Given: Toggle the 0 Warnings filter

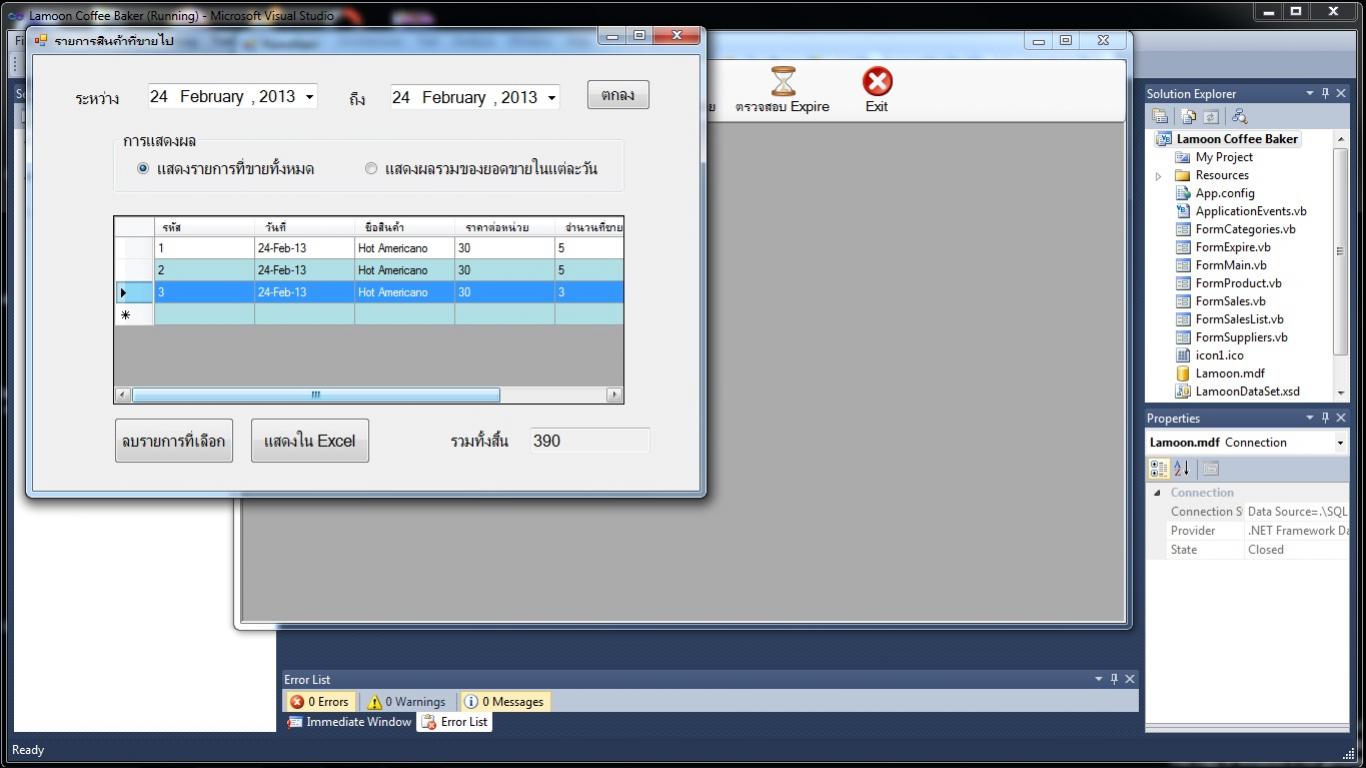Looking at the screenshot, I should (x=406, y=702).
